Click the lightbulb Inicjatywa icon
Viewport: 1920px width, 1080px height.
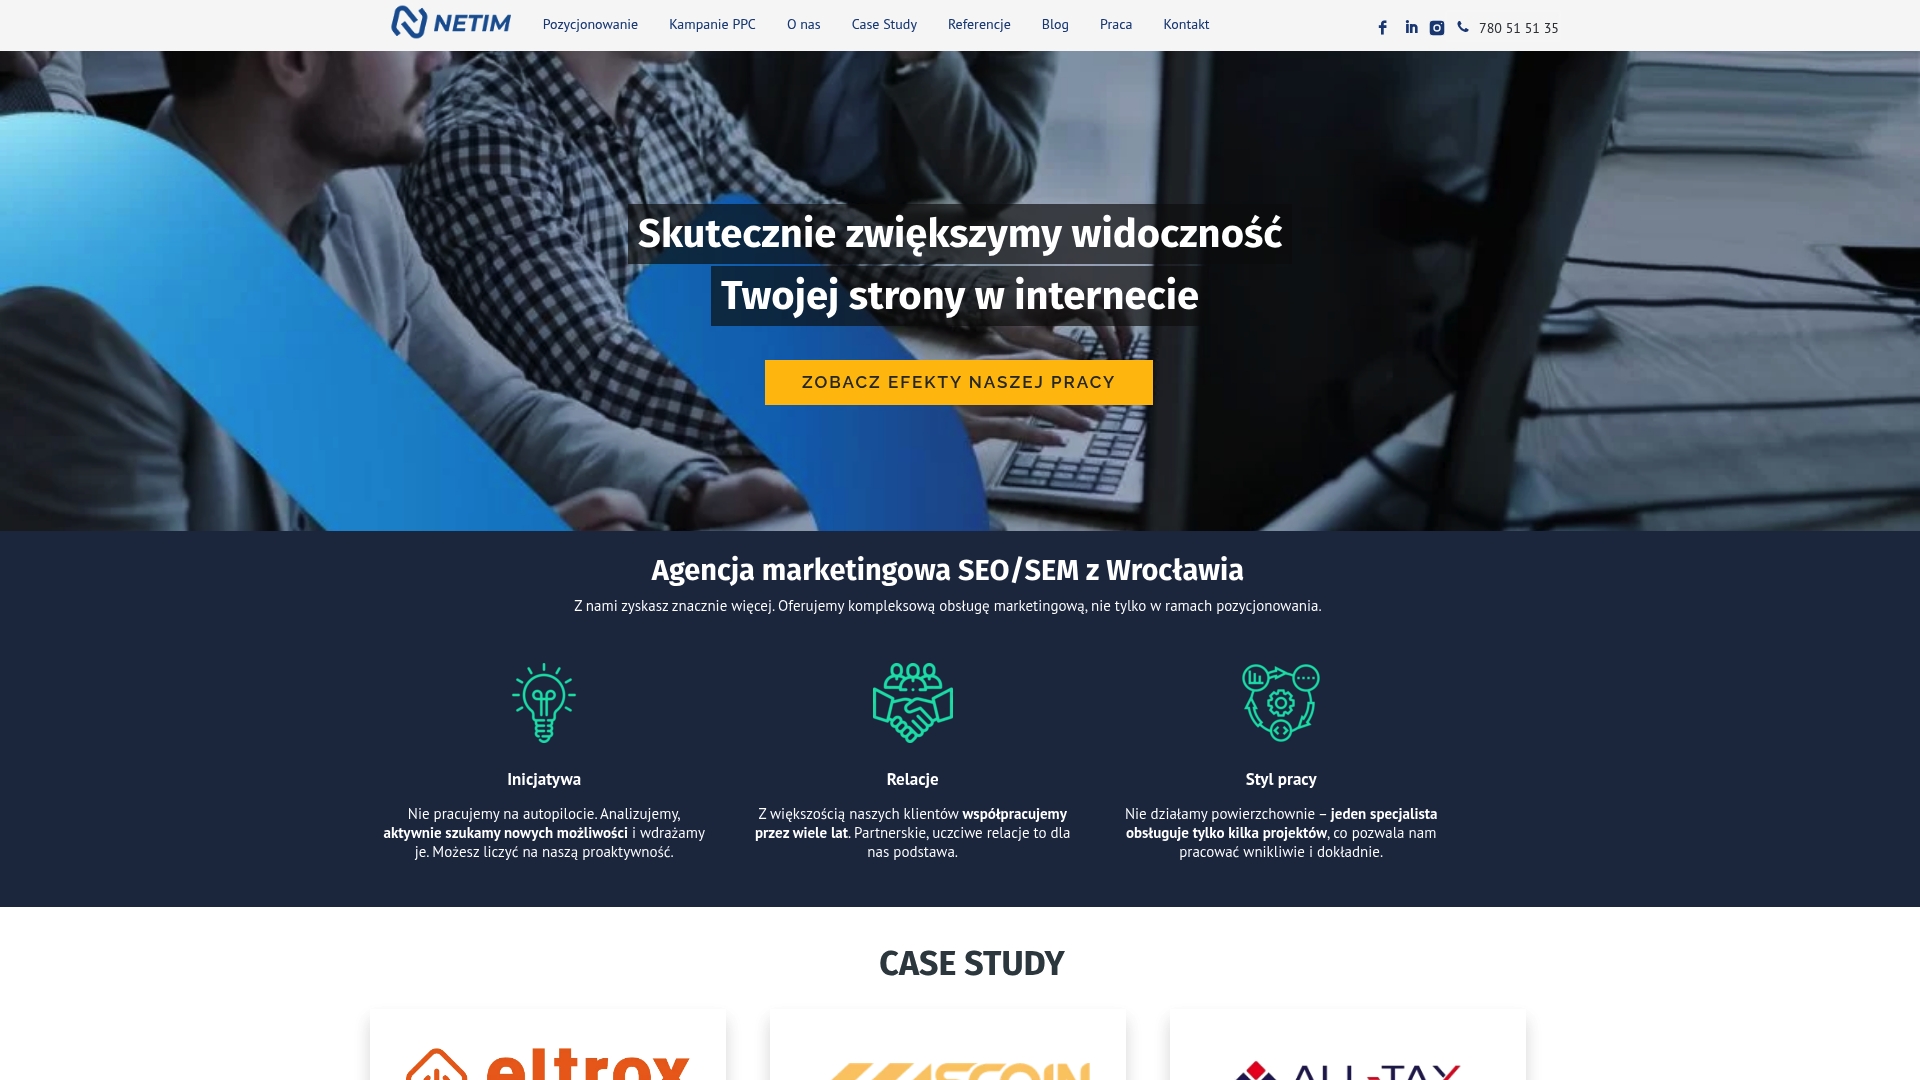click(x=544, y=702)
